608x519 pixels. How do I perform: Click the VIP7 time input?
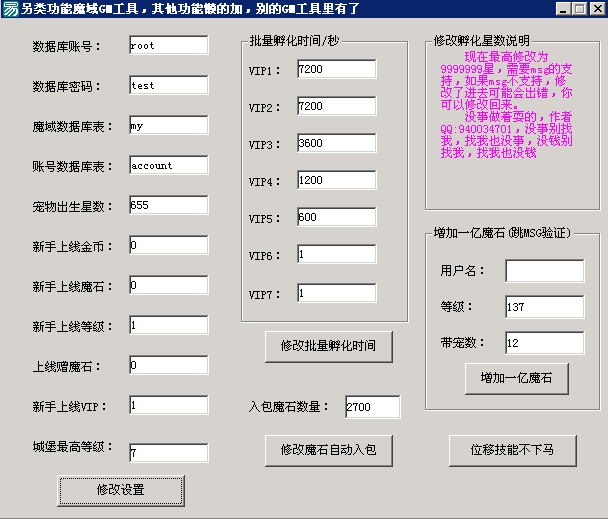336,294
